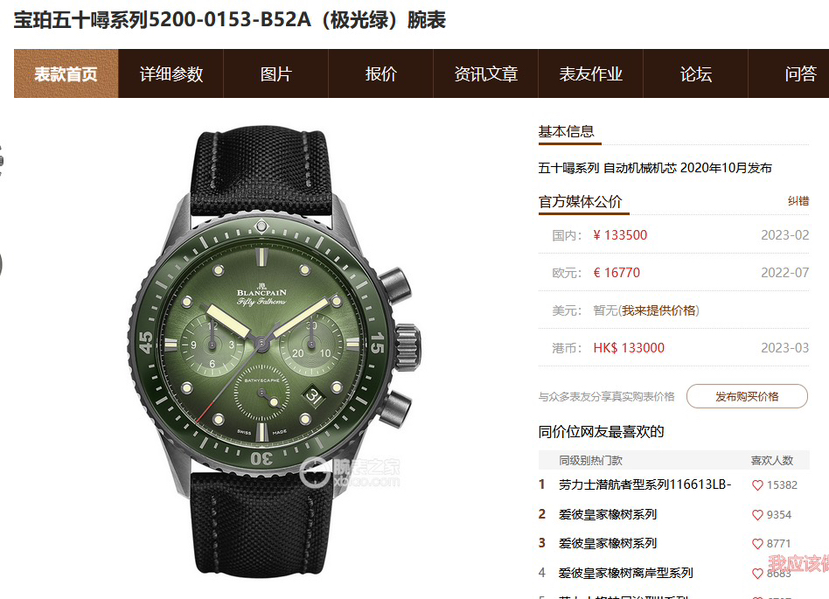
Task: Open the 论坛 tab
Action: coord(696,74)
